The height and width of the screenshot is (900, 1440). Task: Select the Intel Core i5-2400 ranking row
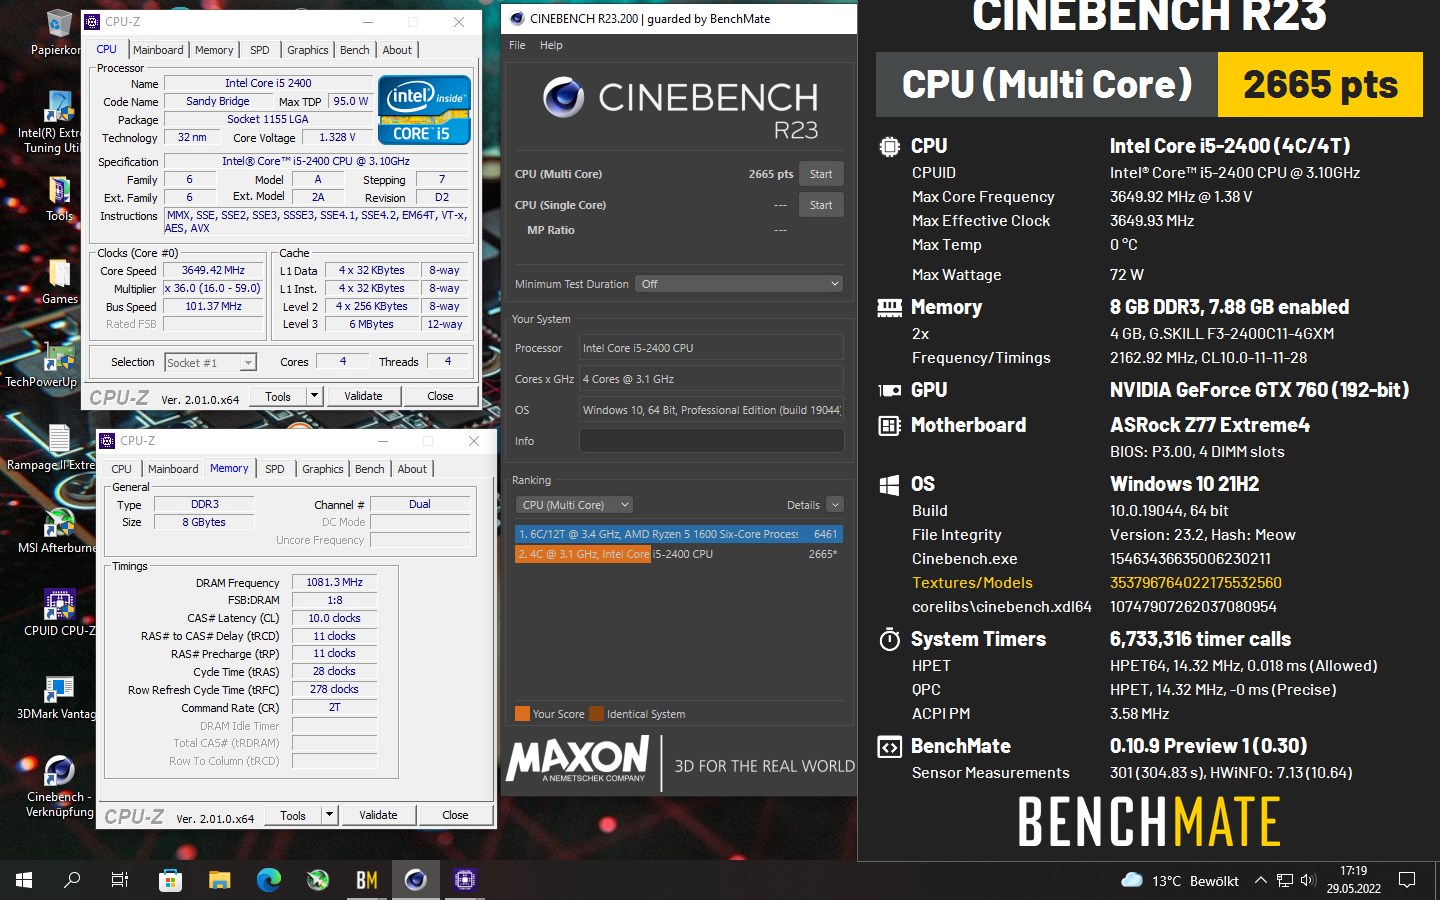coord(678,554)
